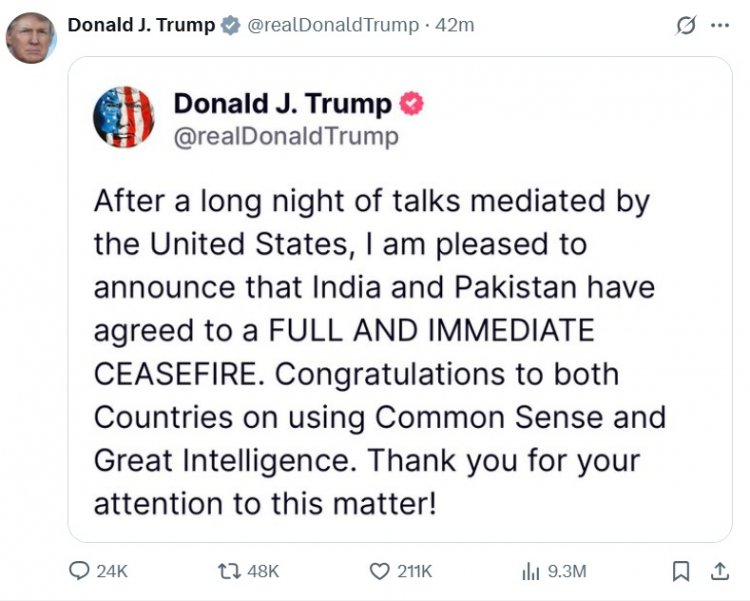
Task: Click the flag-themed avatar in the quoted post
Action: tap(124, 117)
